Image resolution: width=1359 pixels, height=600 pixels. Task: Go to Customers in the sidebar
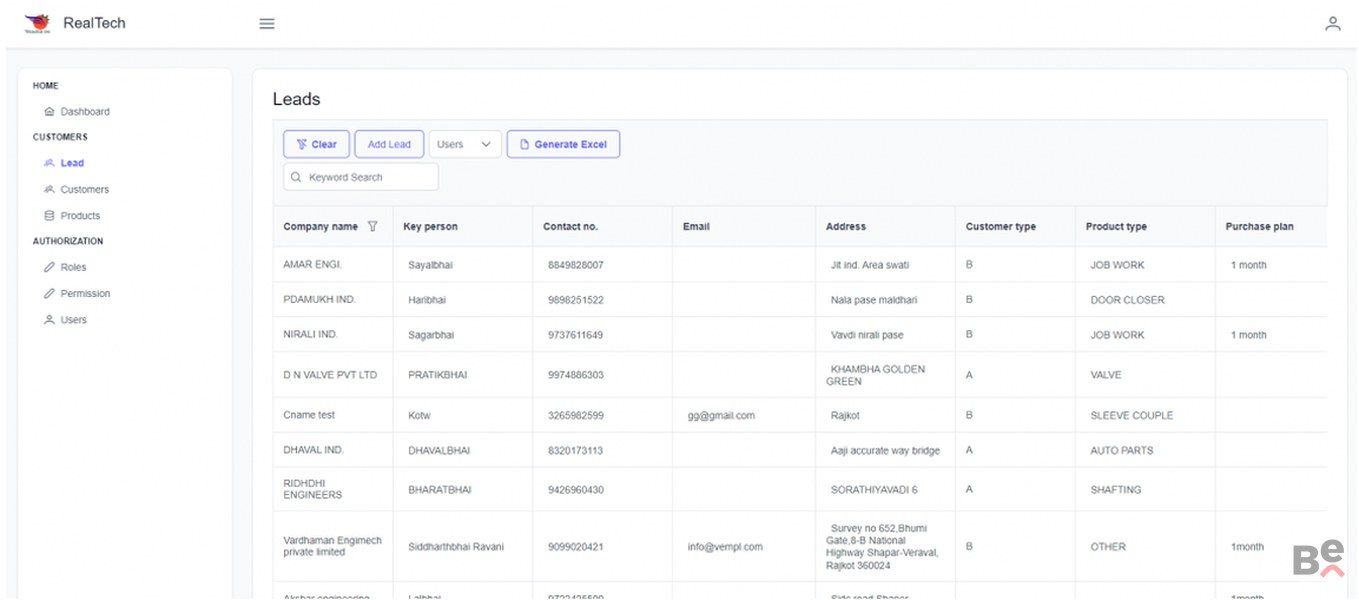pyautogui.click(x=84, y=190)
